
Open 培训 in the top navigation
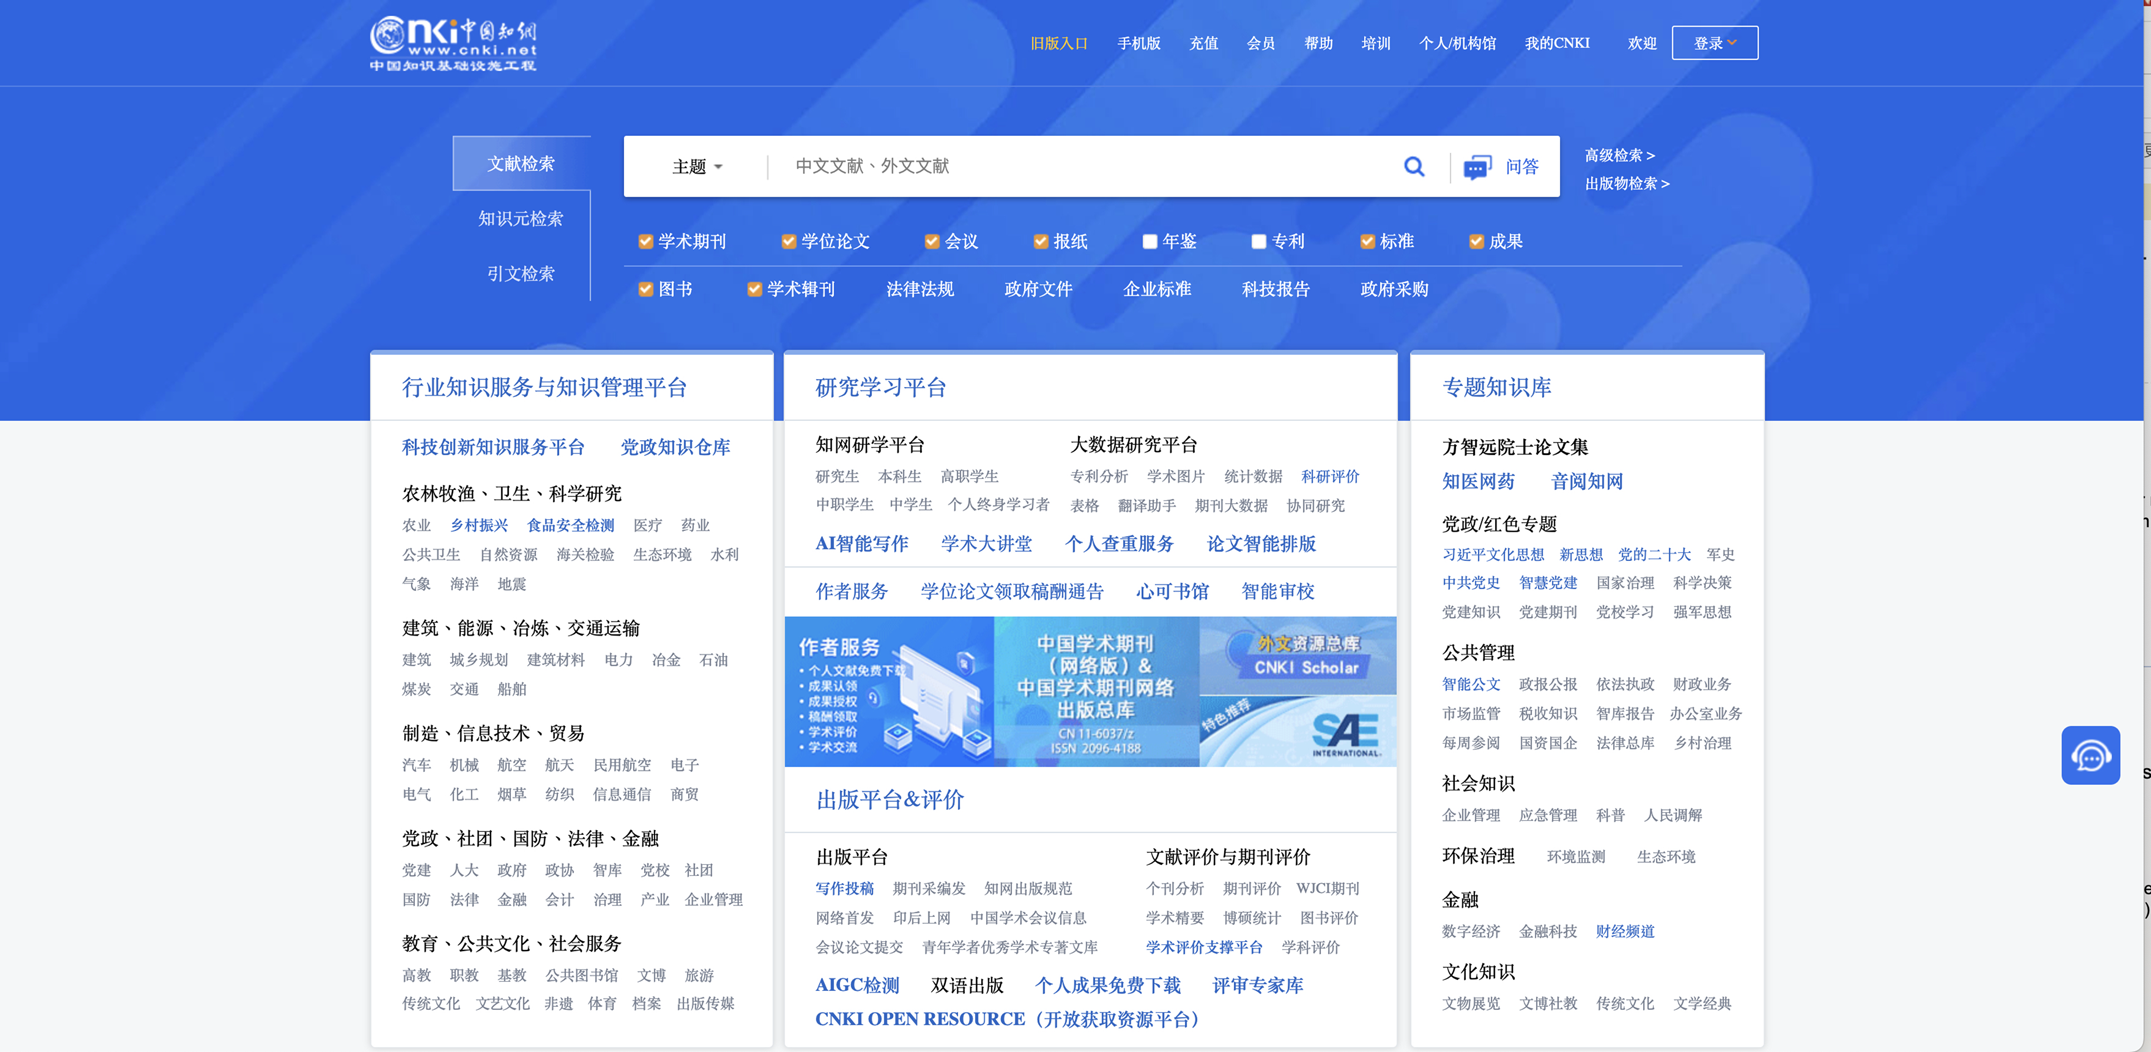[1376, 44]
